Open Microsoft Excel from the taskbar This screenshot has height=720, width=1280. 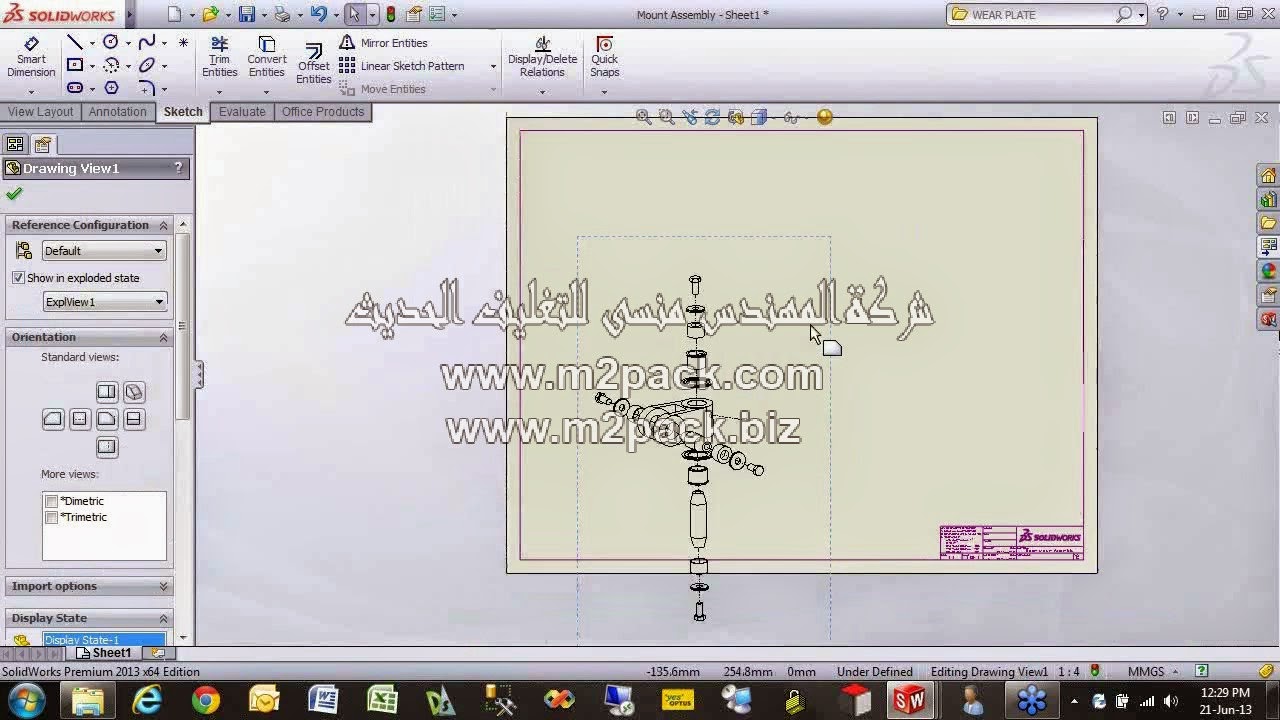(382, 700)
